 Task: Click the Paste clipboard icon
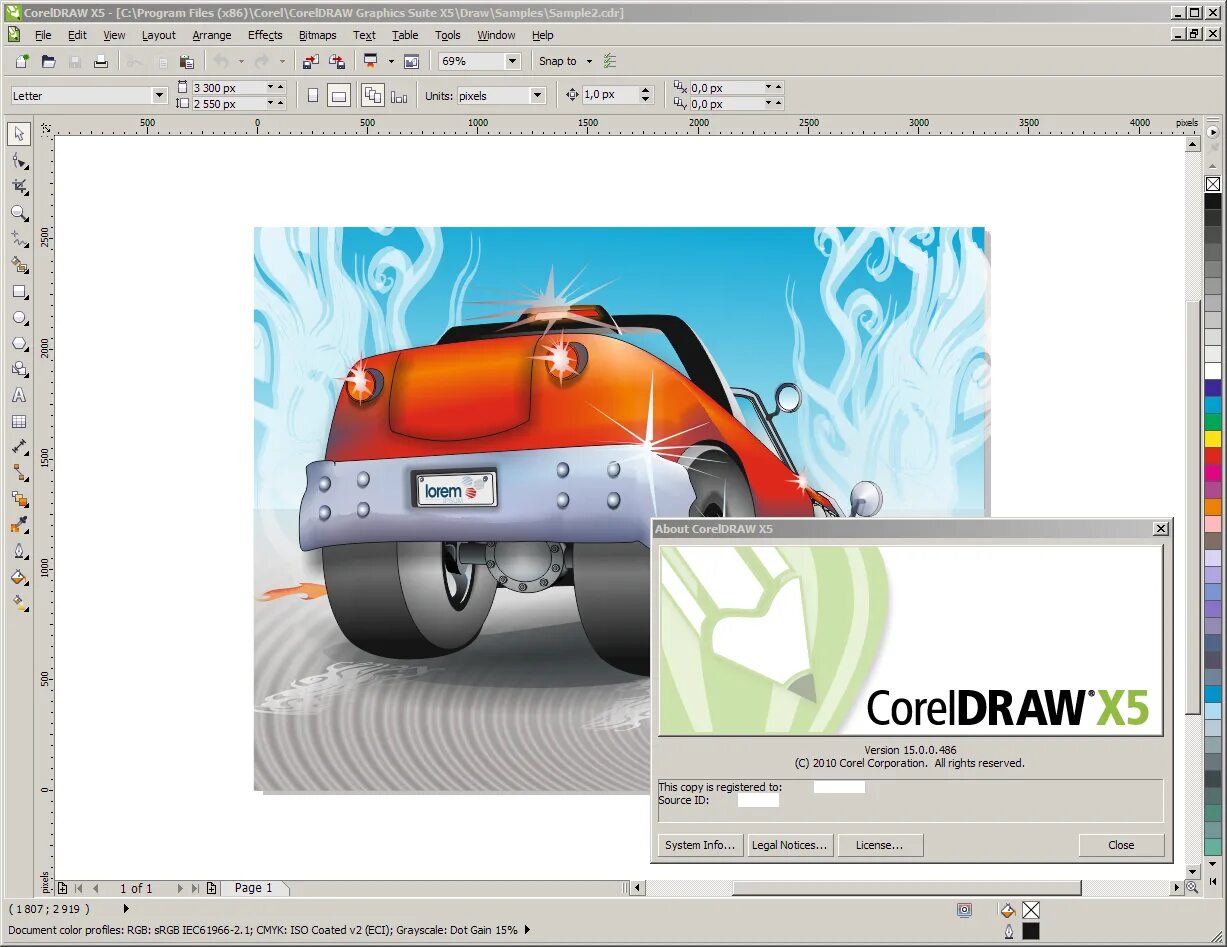point(186,61)
